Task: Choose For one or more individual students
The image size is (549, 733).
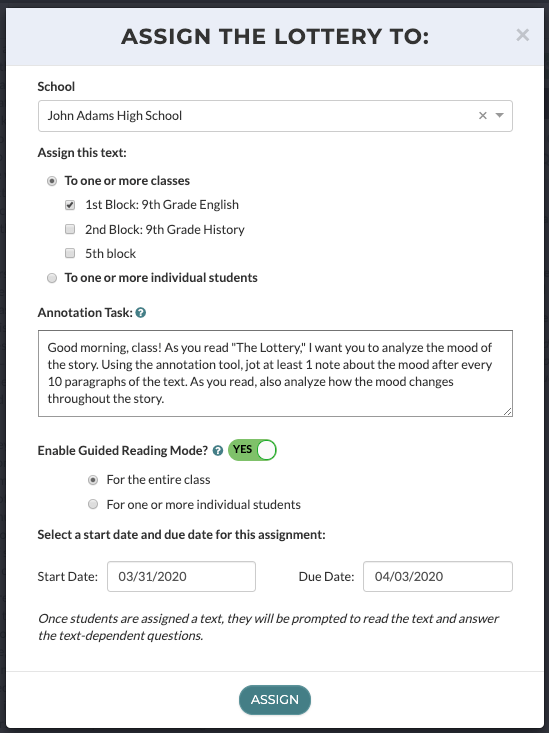Action: [x=93, y=504]
